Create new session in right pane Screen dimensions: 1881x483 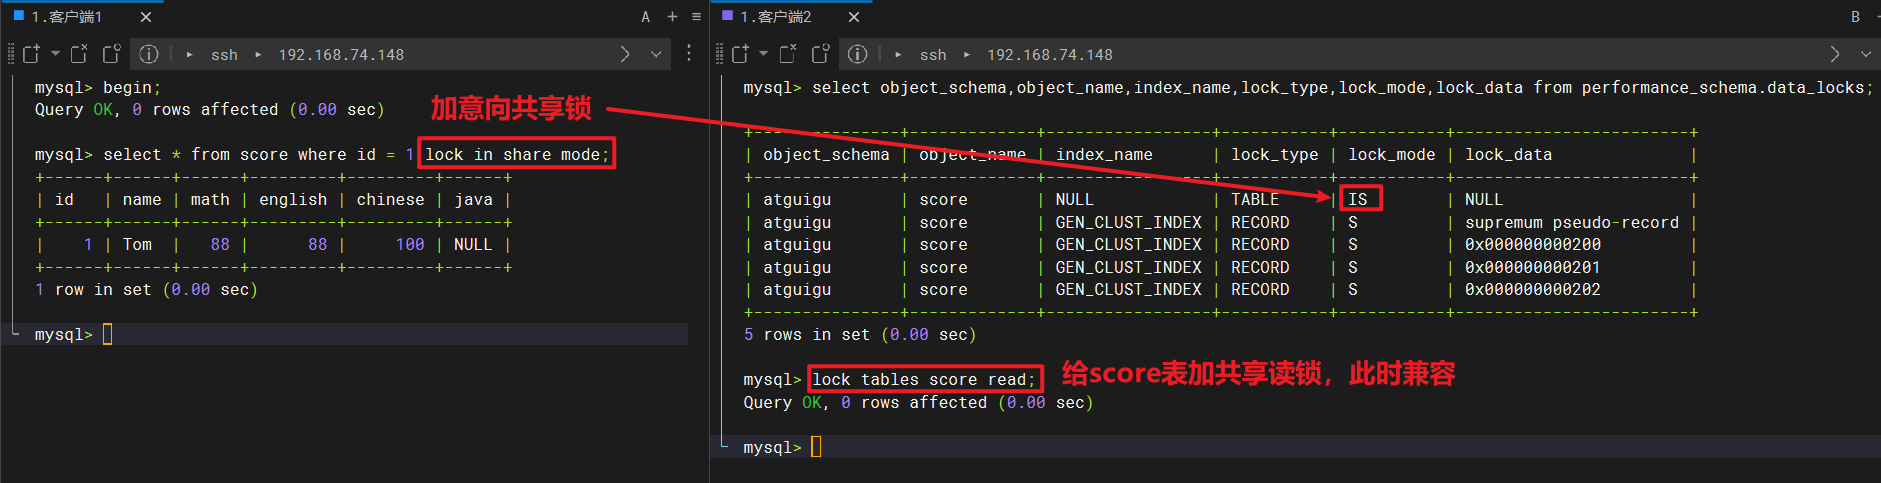[x=740, y=54]
